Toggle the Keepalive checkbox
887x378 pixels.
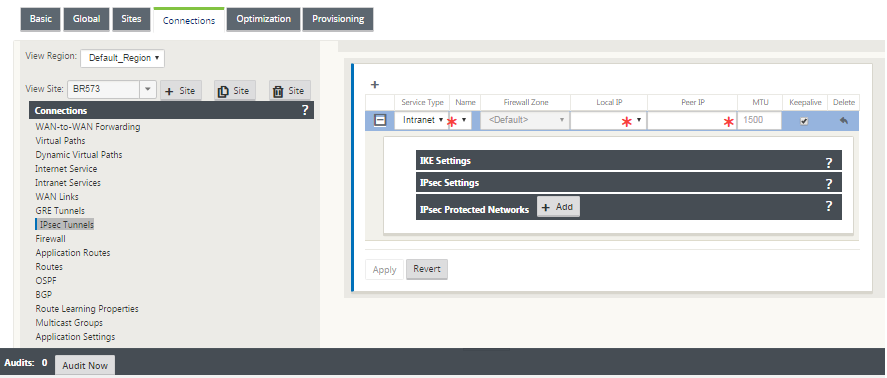point(804,121)
